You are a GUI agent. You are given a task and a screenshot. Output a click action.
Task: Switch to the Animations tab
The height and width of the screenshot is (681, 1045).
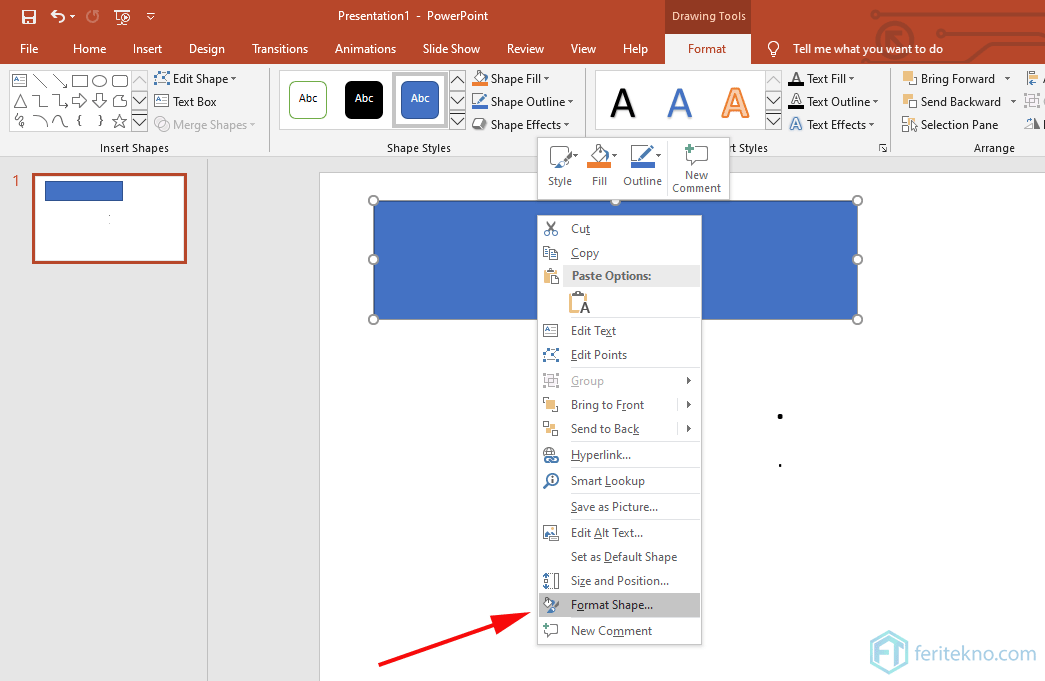365,49
